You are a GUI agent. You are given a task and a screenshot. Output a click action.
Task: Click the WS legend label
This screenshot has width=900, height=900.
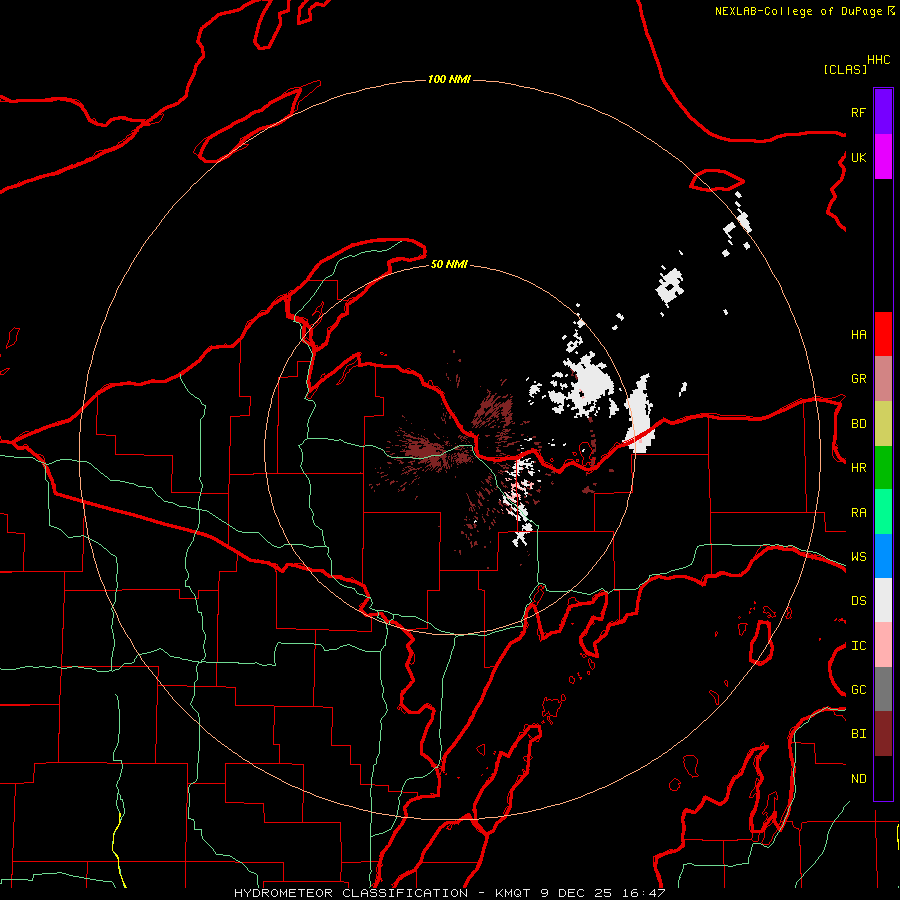pyautogui.click(x=859, y=557)
